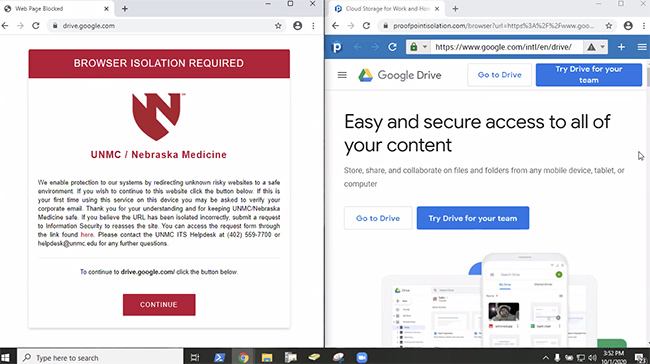Bookmark the page with star in right window
Viewport: 650px width, 364px height.
pyautogui.click(x=609, y=26)
